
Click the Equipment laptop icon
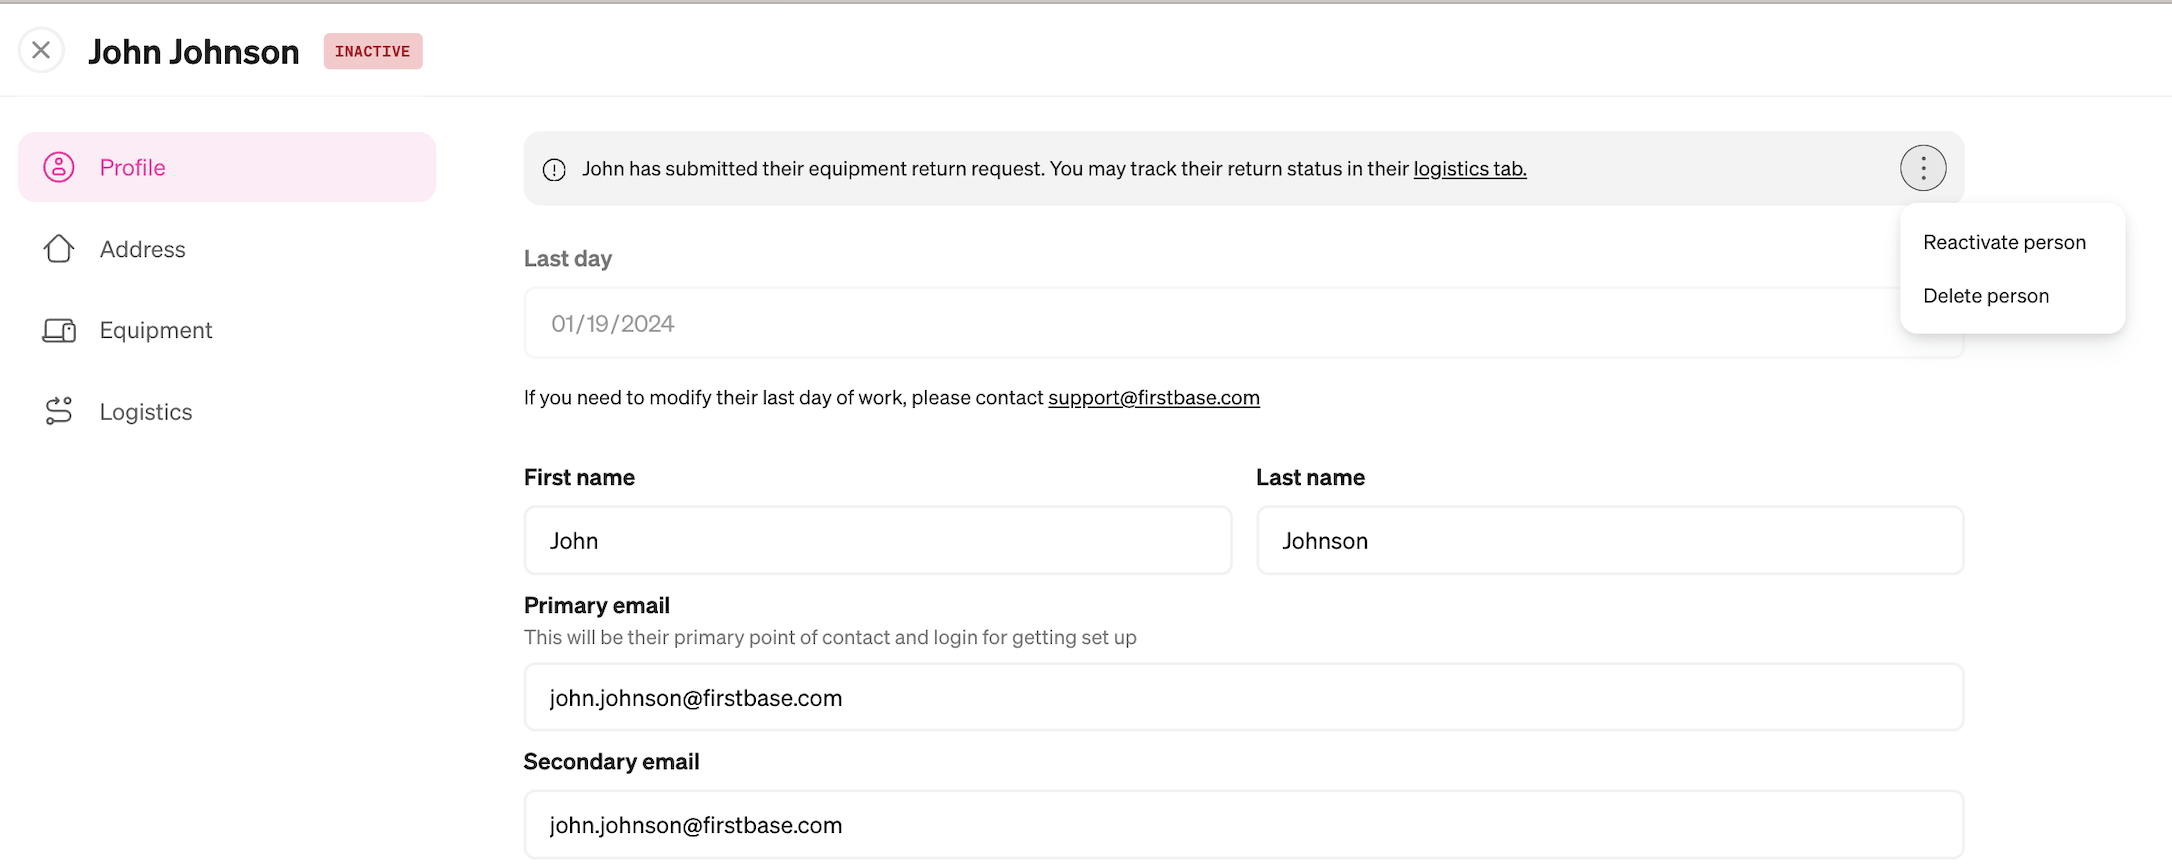pyautogui.click(x=59, y=331)
